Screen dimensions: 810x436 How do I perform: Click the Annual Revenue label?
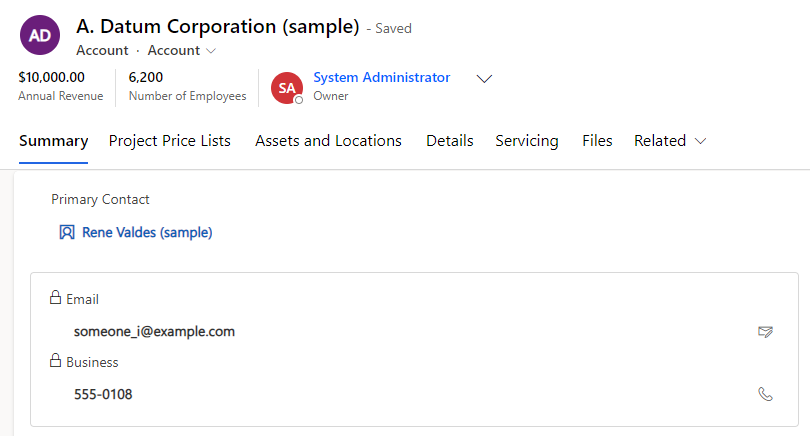pyautogui.click(x=61, y=96)
